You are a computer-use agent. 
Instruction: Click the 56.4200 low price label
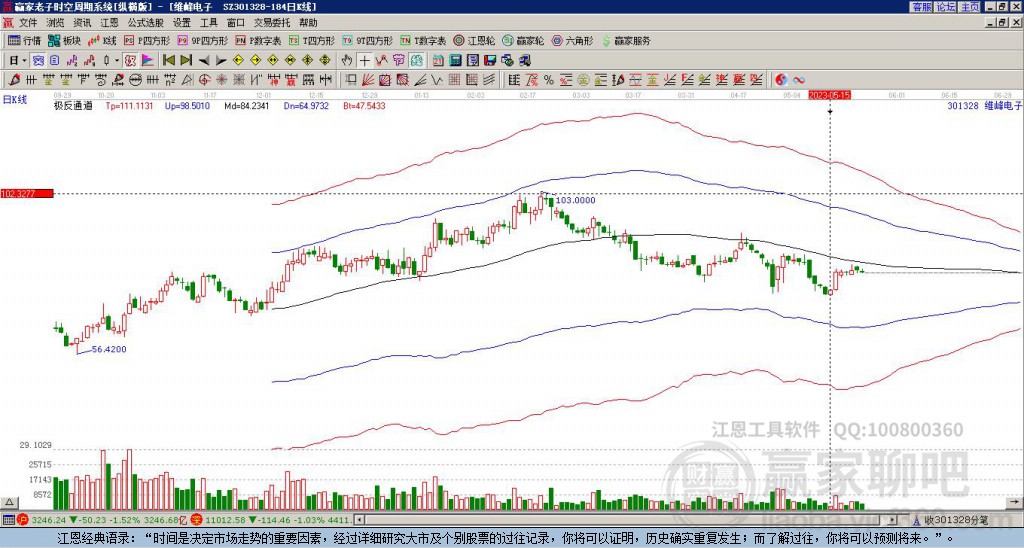pyautogui.click(x=109, y=349)
